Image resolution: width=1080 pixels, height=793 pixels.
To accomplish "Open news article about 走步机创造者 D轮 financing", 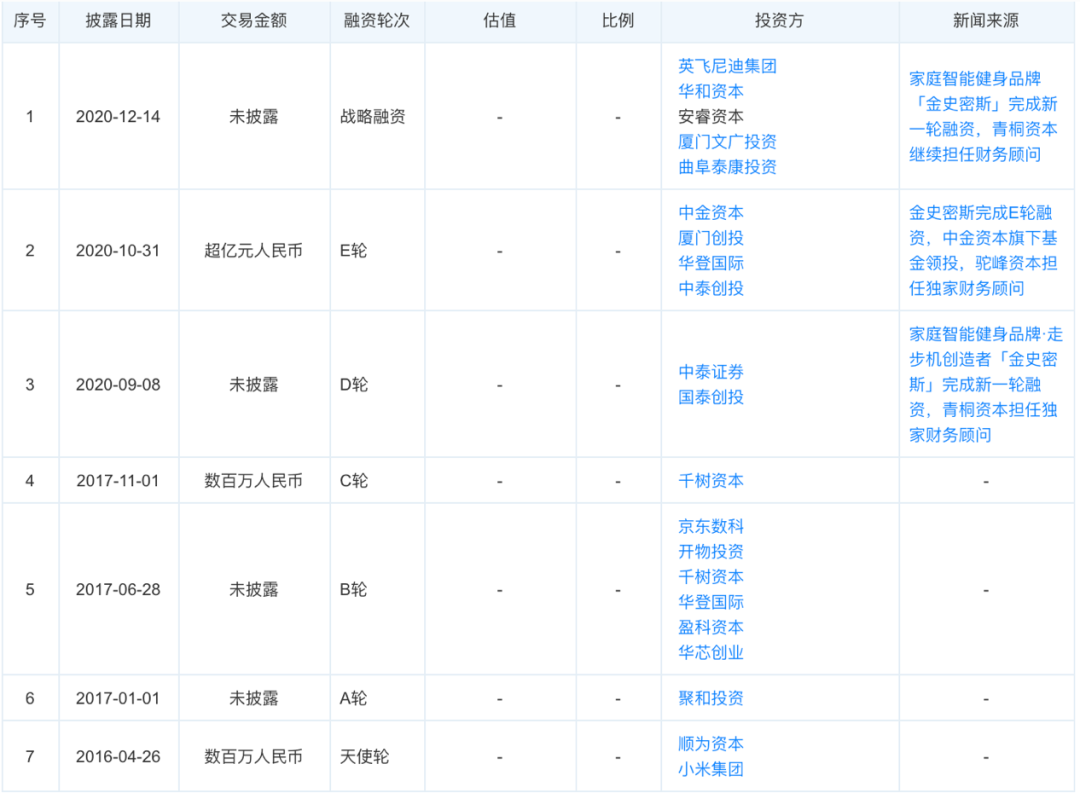I will tap(986, 384).
